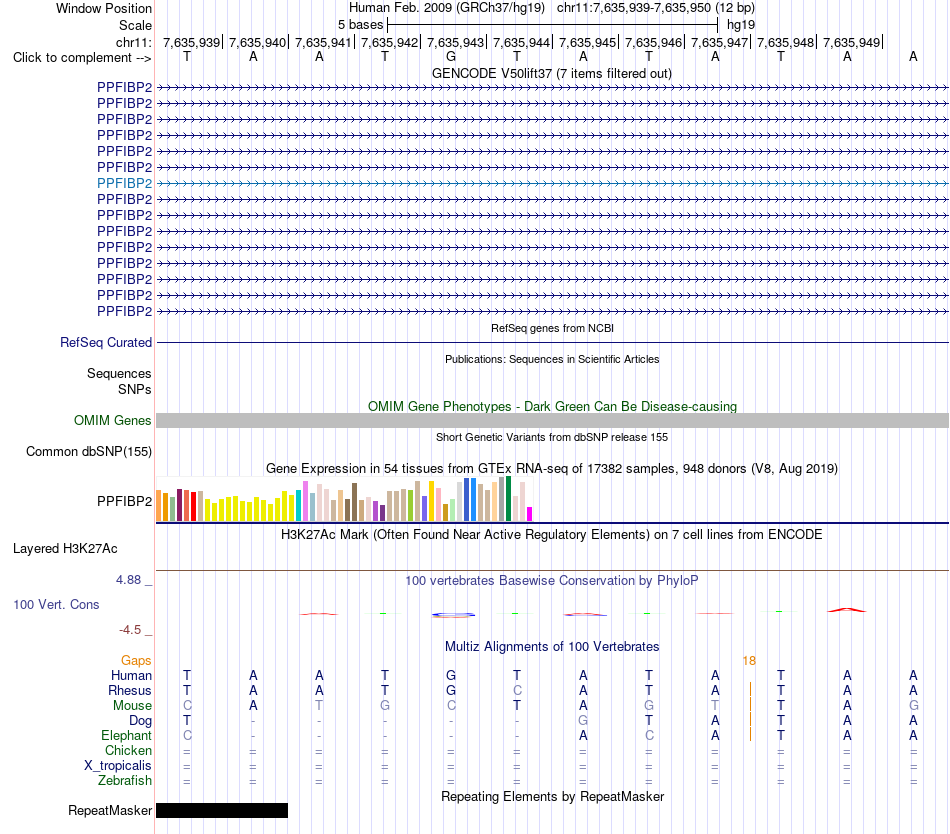The height and width of the screenshot is (834, 950).
Task: Click the magenta bar in GTEx chart
Action: tap(530, 514)
